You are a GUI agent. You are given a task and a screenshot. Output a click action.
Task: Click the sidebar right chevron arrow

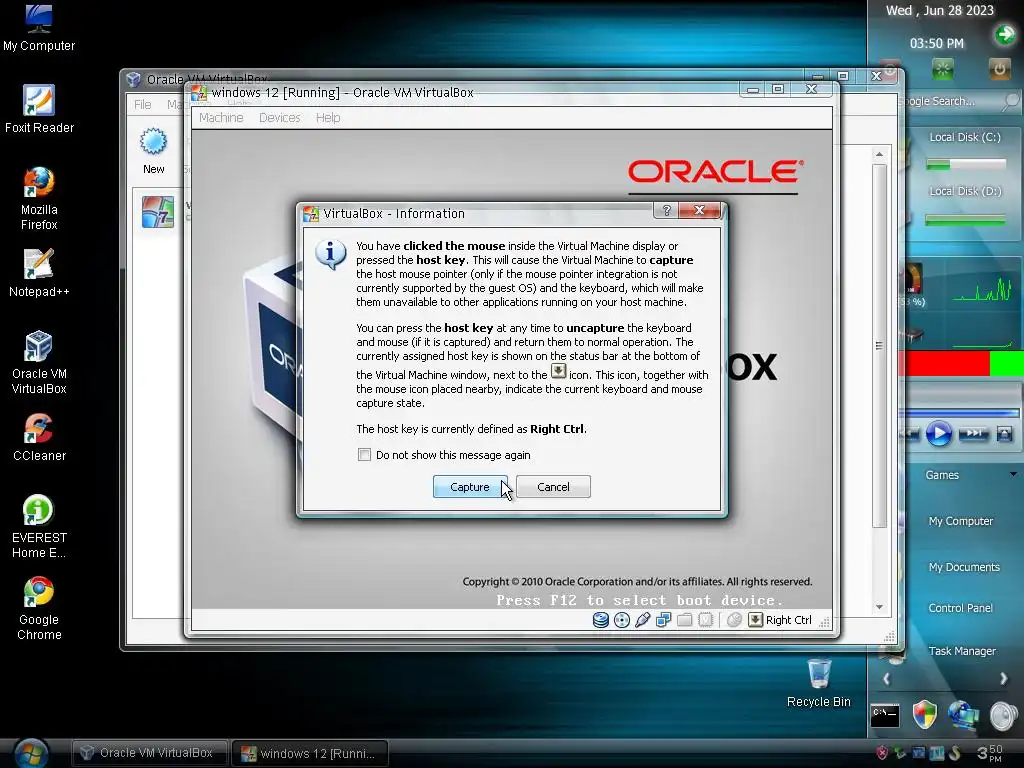[1004, 679]
